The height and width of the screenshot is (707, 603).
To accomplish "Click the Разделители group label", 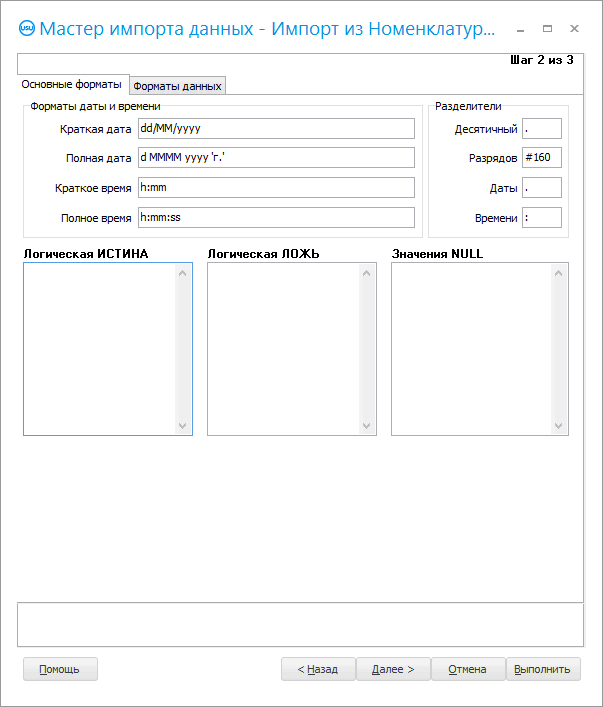I will click(468, 106).
